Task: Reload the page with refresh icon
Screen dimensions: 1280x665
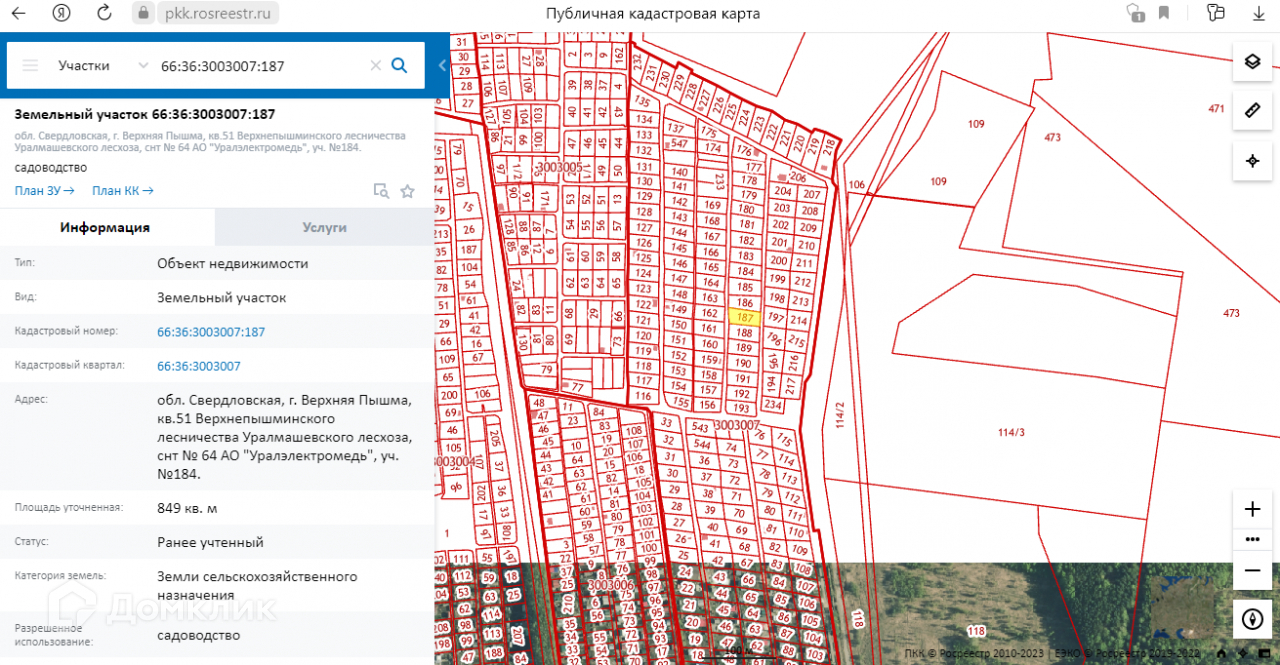Action: (104, 13)
